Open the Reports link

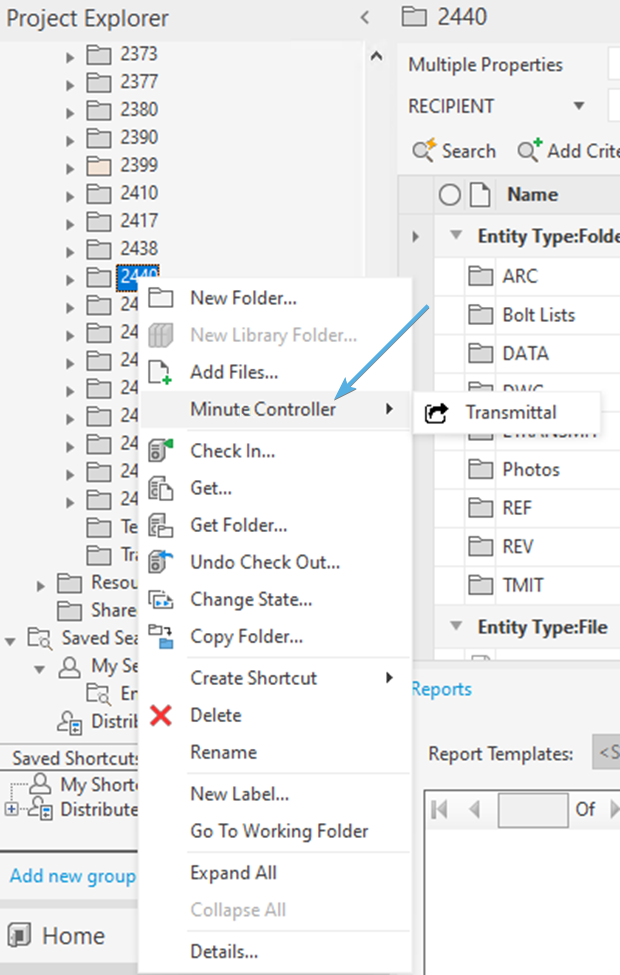tap(441, 689)
